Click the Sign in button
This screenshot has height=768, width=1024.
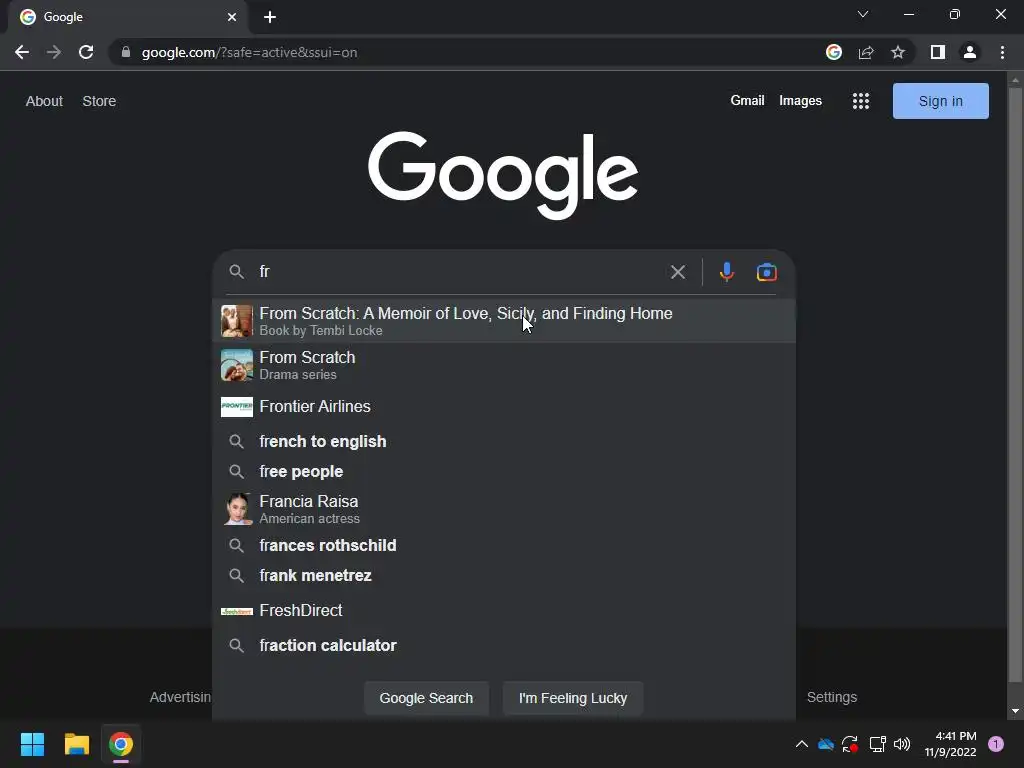pos(940,101)
